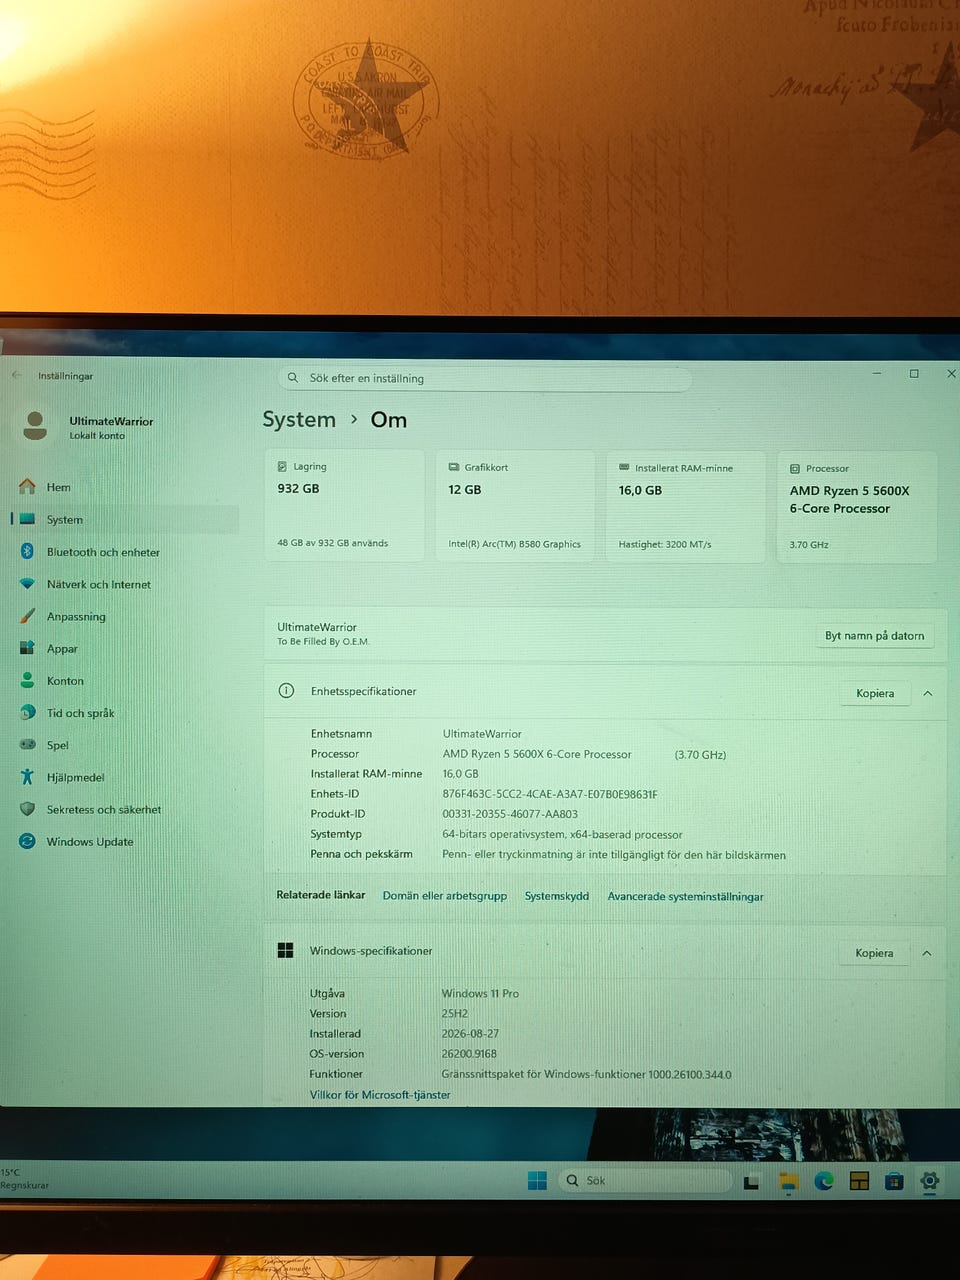Click the taskbar Sök search box
The image size is (960, 1280).
645,1181
